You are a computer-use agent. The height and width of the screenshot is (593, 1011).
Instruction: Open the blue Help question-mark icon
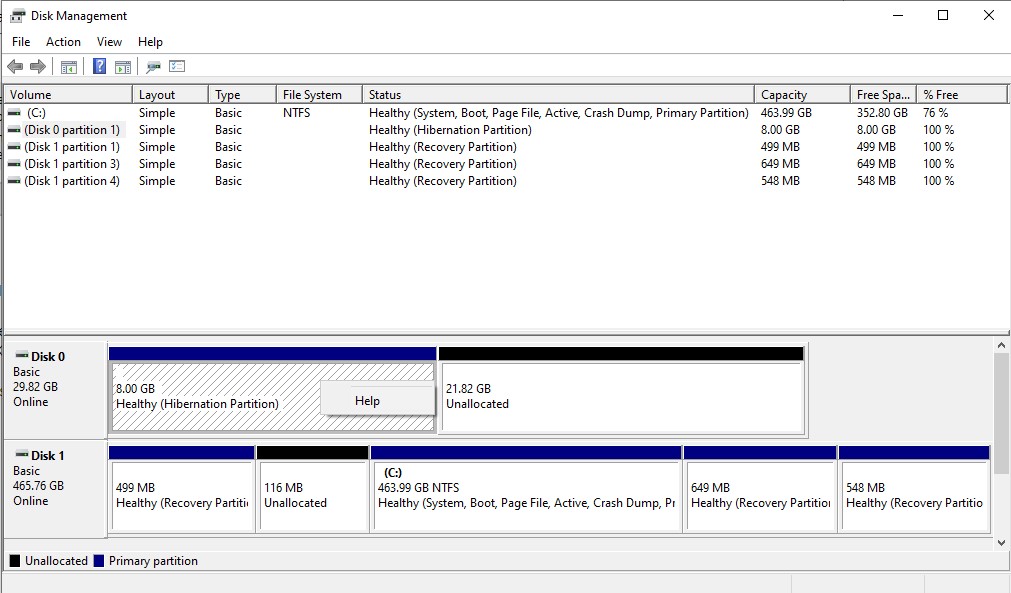click(99, 66)
